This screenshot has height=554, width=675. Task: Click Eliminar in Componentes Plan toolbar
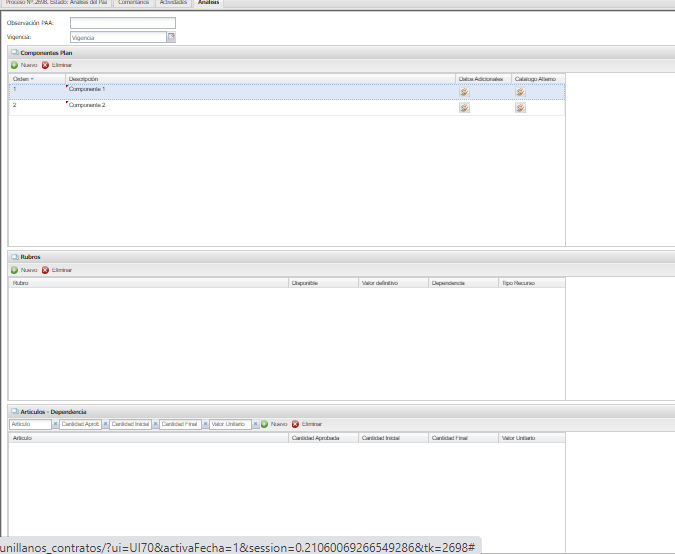pos(57,65)
